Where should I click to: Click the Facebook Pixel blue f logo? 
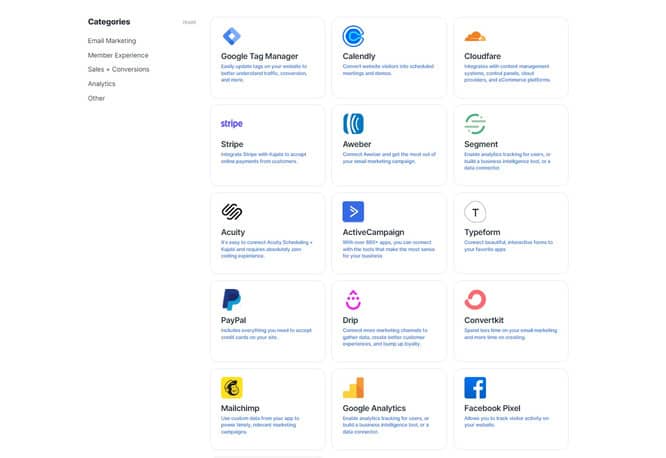click(475, 387)
